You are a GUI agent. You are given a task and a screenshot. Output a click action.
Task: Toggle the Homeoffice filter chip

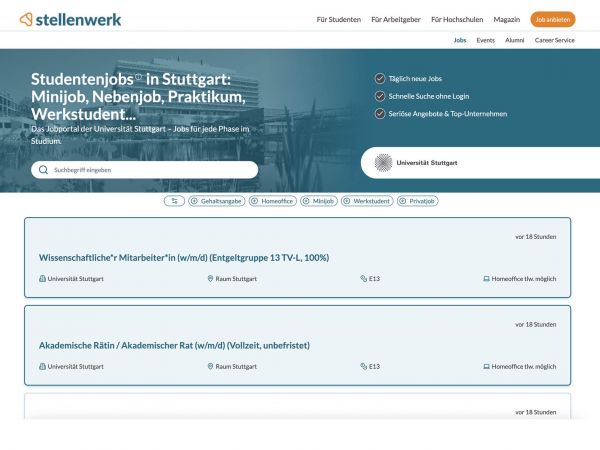point(272,201)
